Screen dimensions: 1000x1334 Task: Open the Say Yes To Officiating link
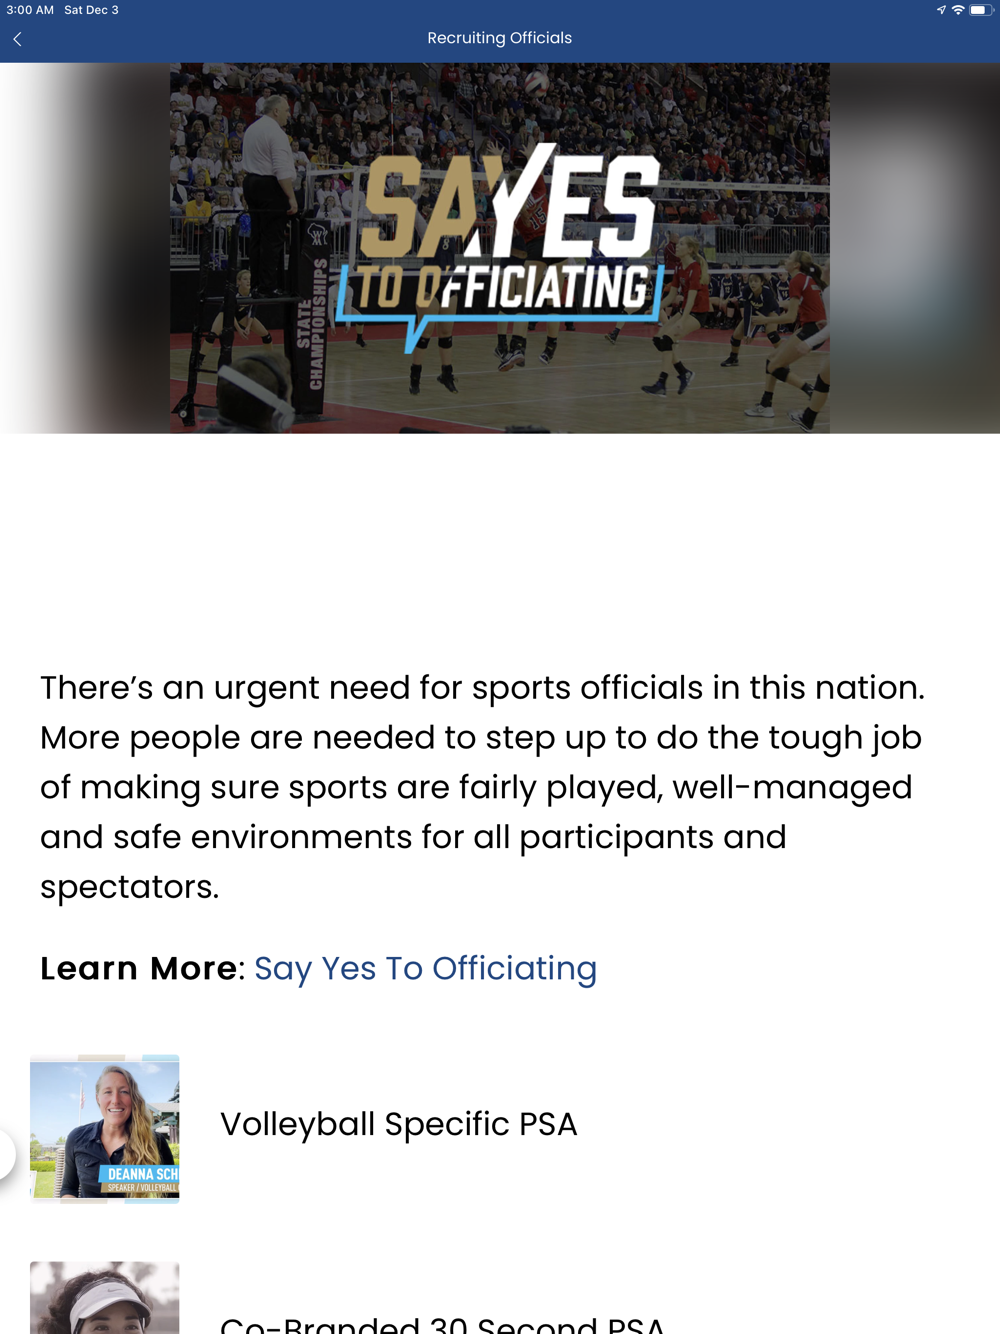pos(425,968)
